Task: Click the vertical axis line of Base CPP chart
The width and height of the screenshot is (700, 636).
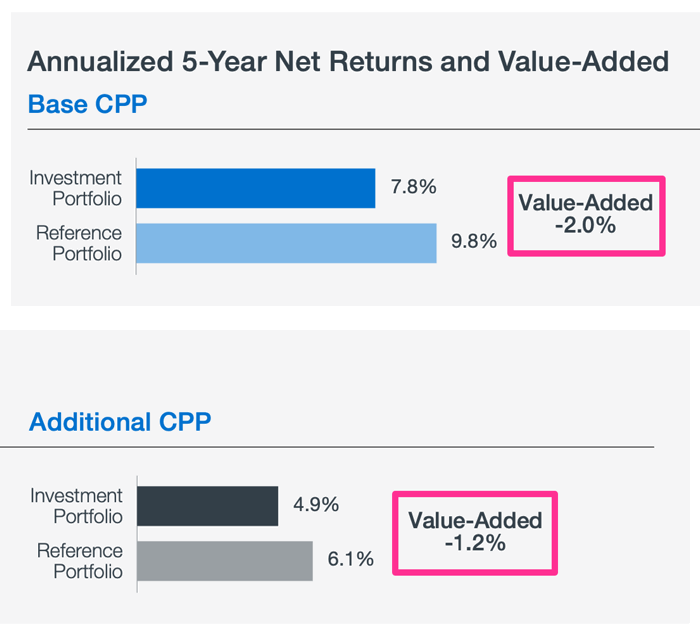Action: tap(136, 216)
